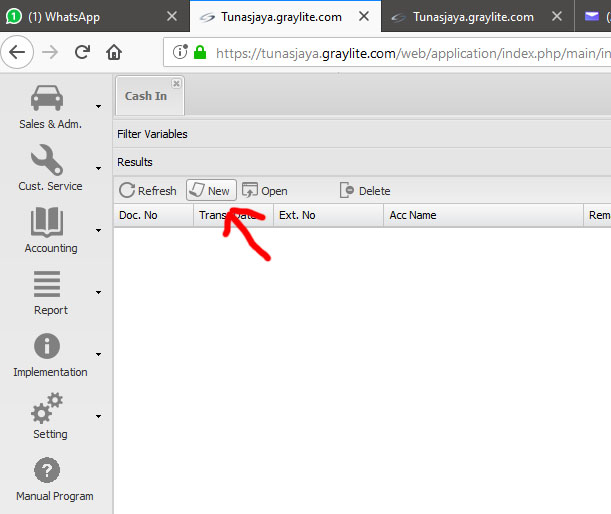The width and height of the screenshot is (611, 514).
Task: Reload the page with browser refresh
Action: [x=82, y=52]
